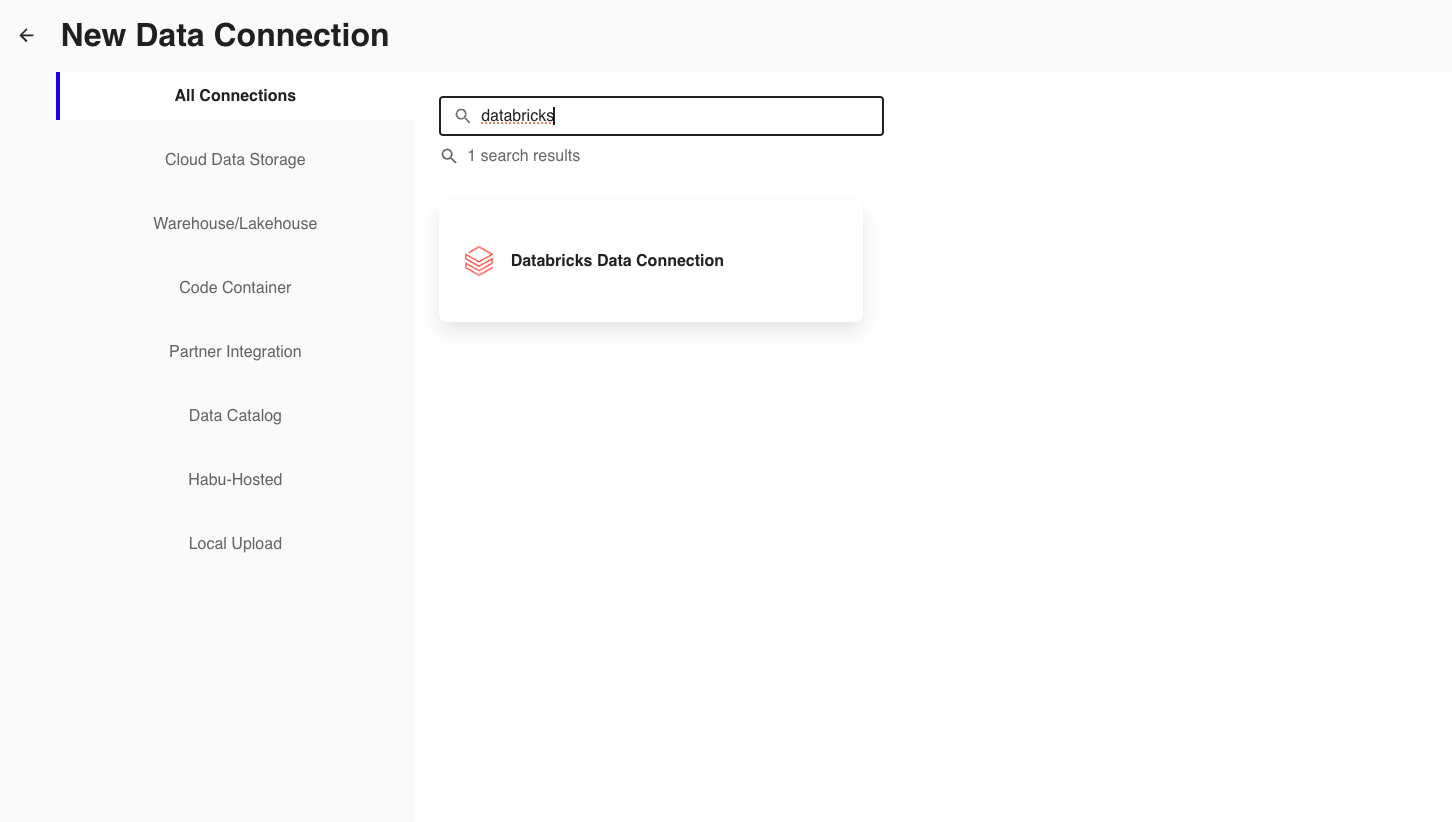Click the "New Data Connection" page heading

click(225, 35)
